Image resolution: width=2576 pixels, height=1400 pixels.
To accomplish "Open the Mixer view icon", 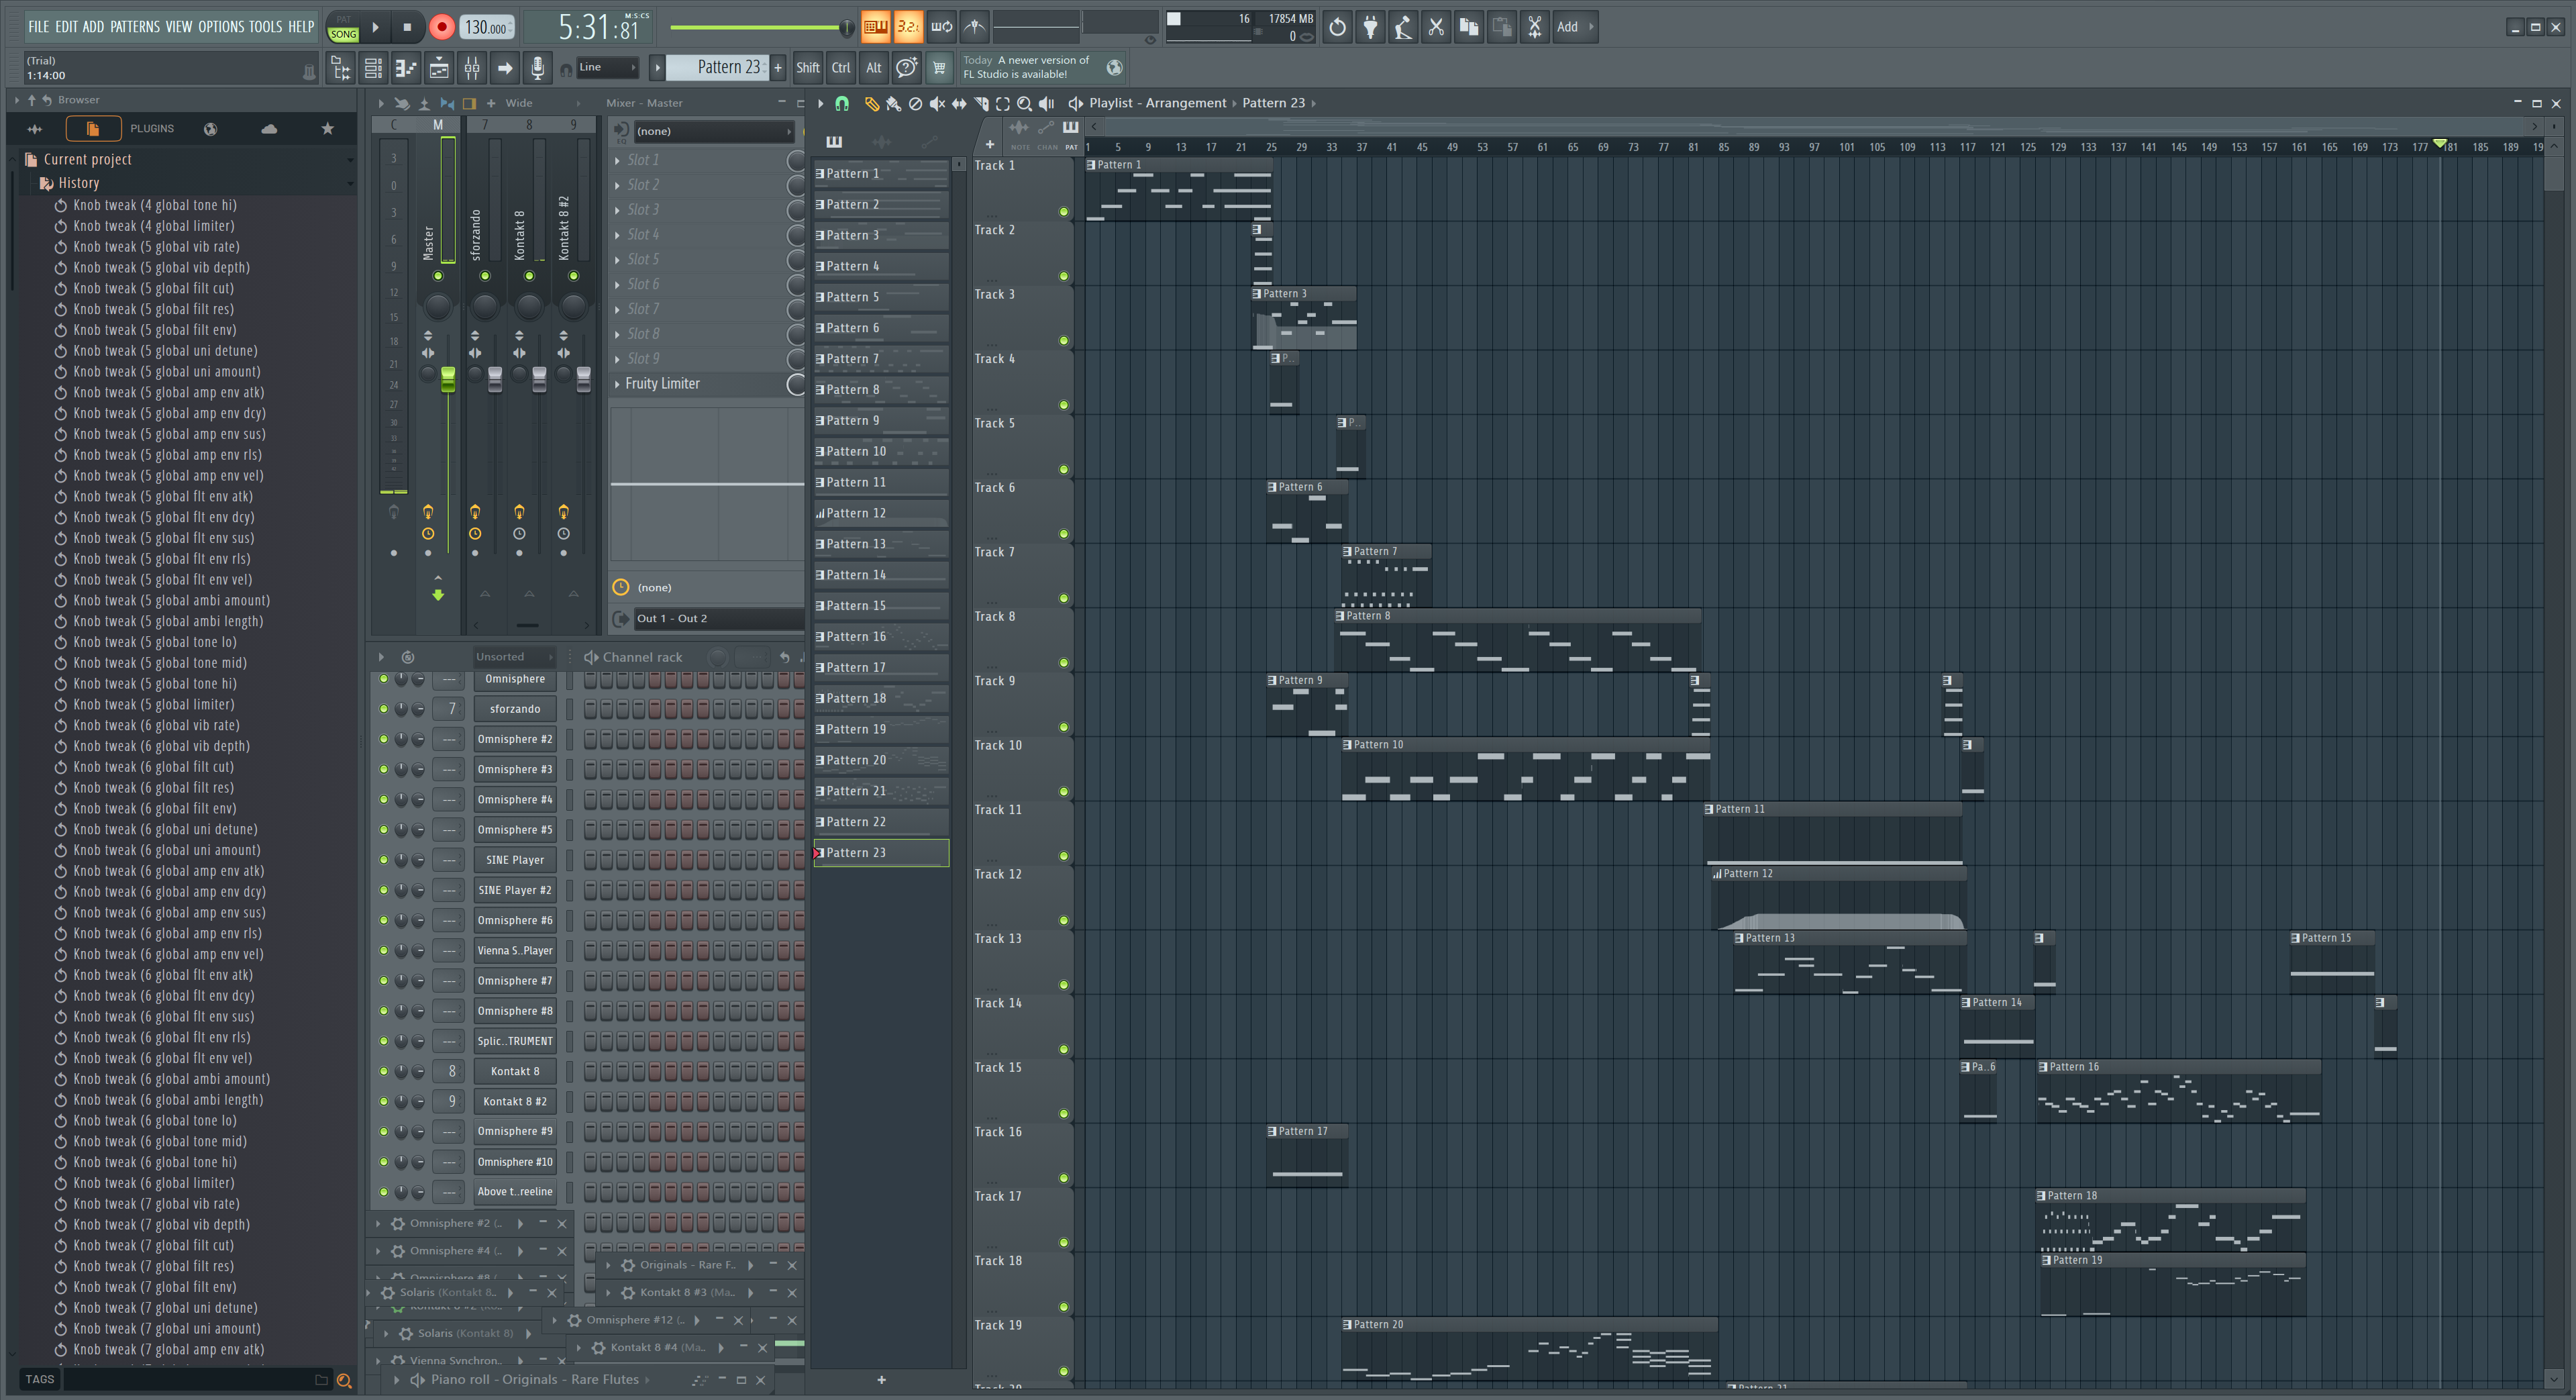I will pos(472,68).
